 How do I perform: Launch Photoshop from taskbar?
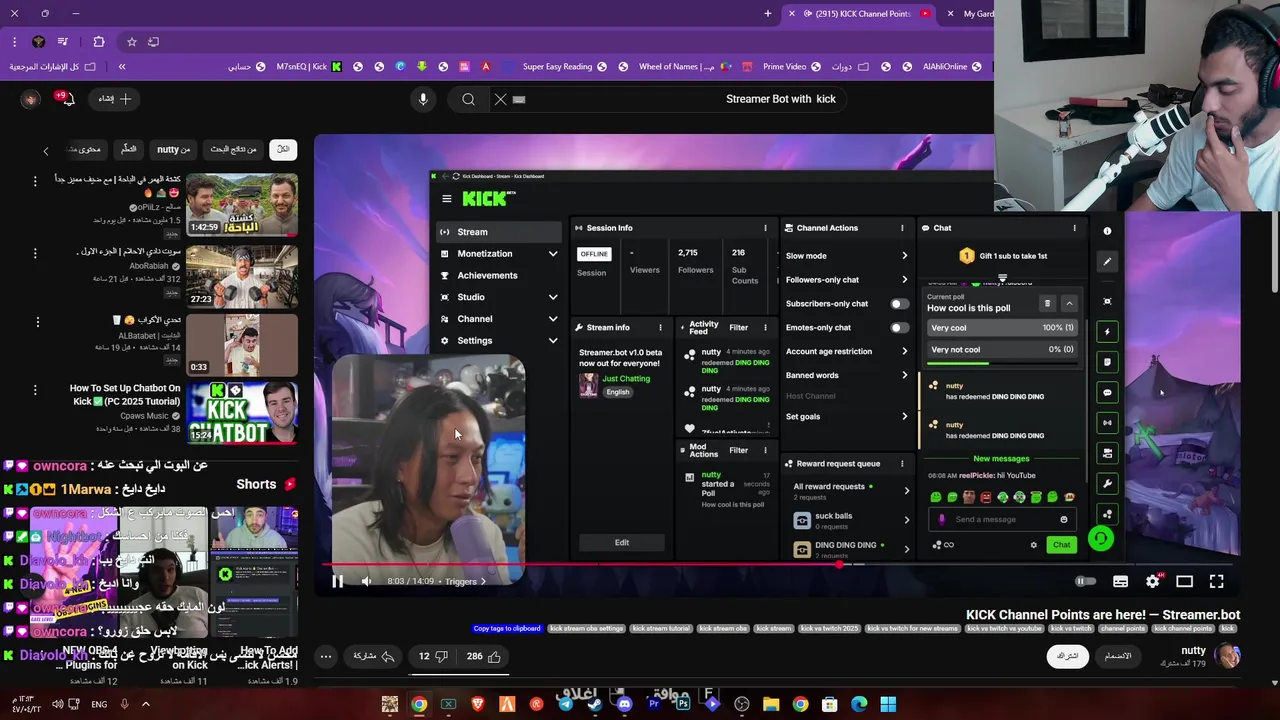click(683, 705)
